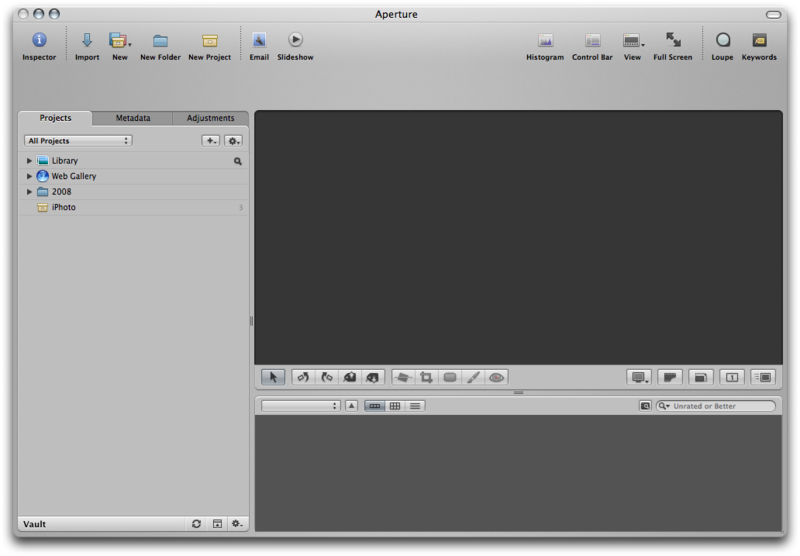Click the last tool strip button with lines
This screenshot has width=800, height=556.
[x=763, y=377]
